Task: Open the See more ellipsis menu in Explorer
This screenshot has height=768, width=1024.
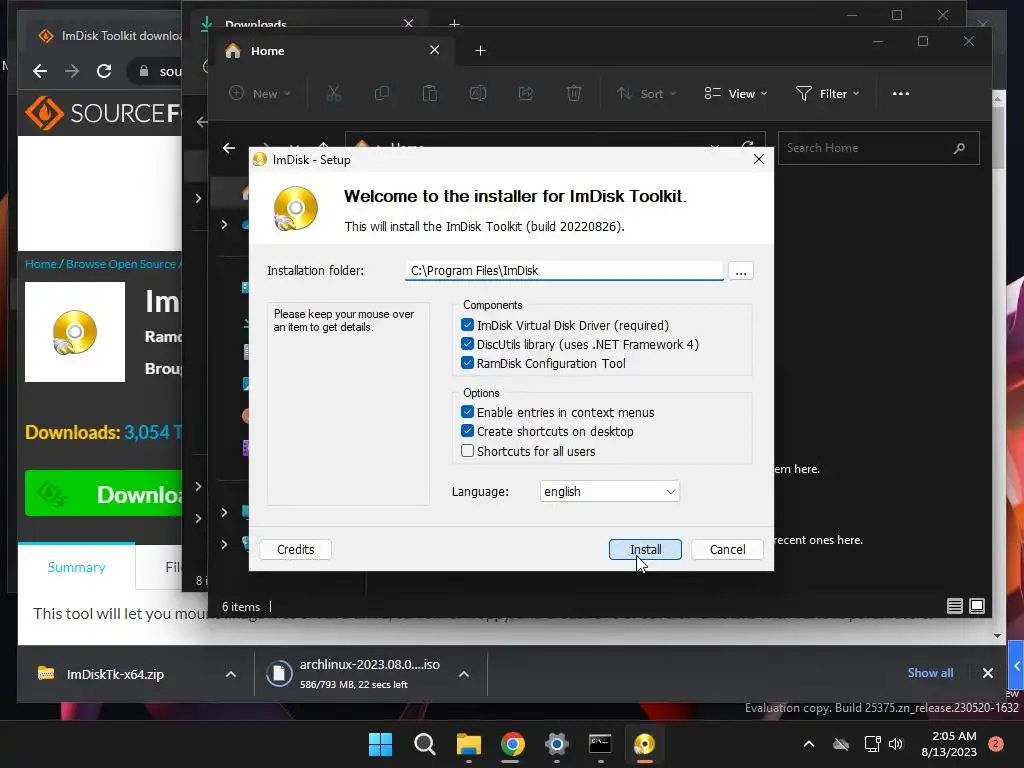Action: (901, 93)
